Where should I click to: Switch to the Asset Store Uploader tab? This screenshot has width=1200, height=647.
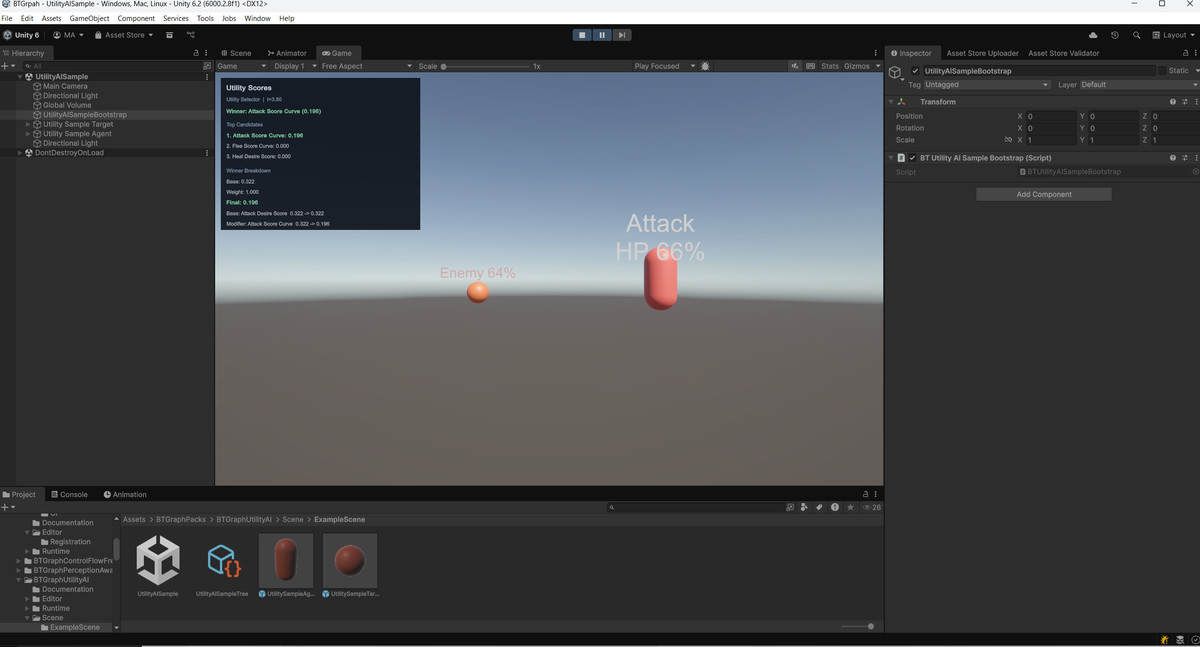[x=982, y=53]
